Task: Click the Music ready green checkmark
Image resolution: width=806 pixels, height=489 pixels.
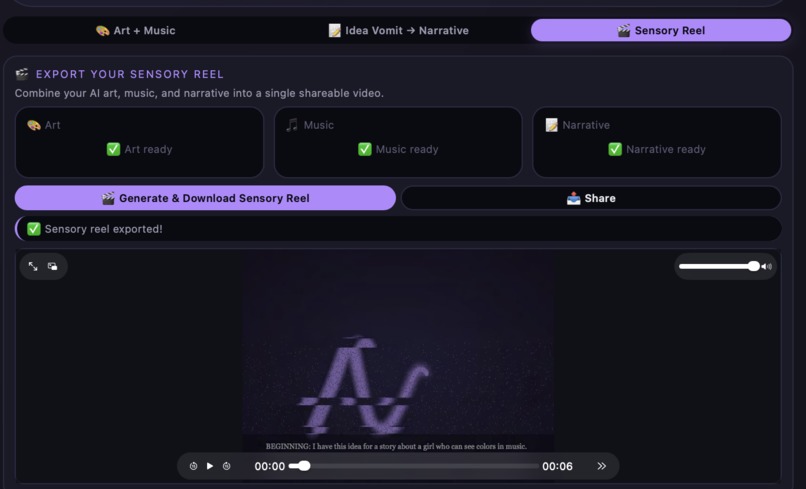Action: [364, 149]
